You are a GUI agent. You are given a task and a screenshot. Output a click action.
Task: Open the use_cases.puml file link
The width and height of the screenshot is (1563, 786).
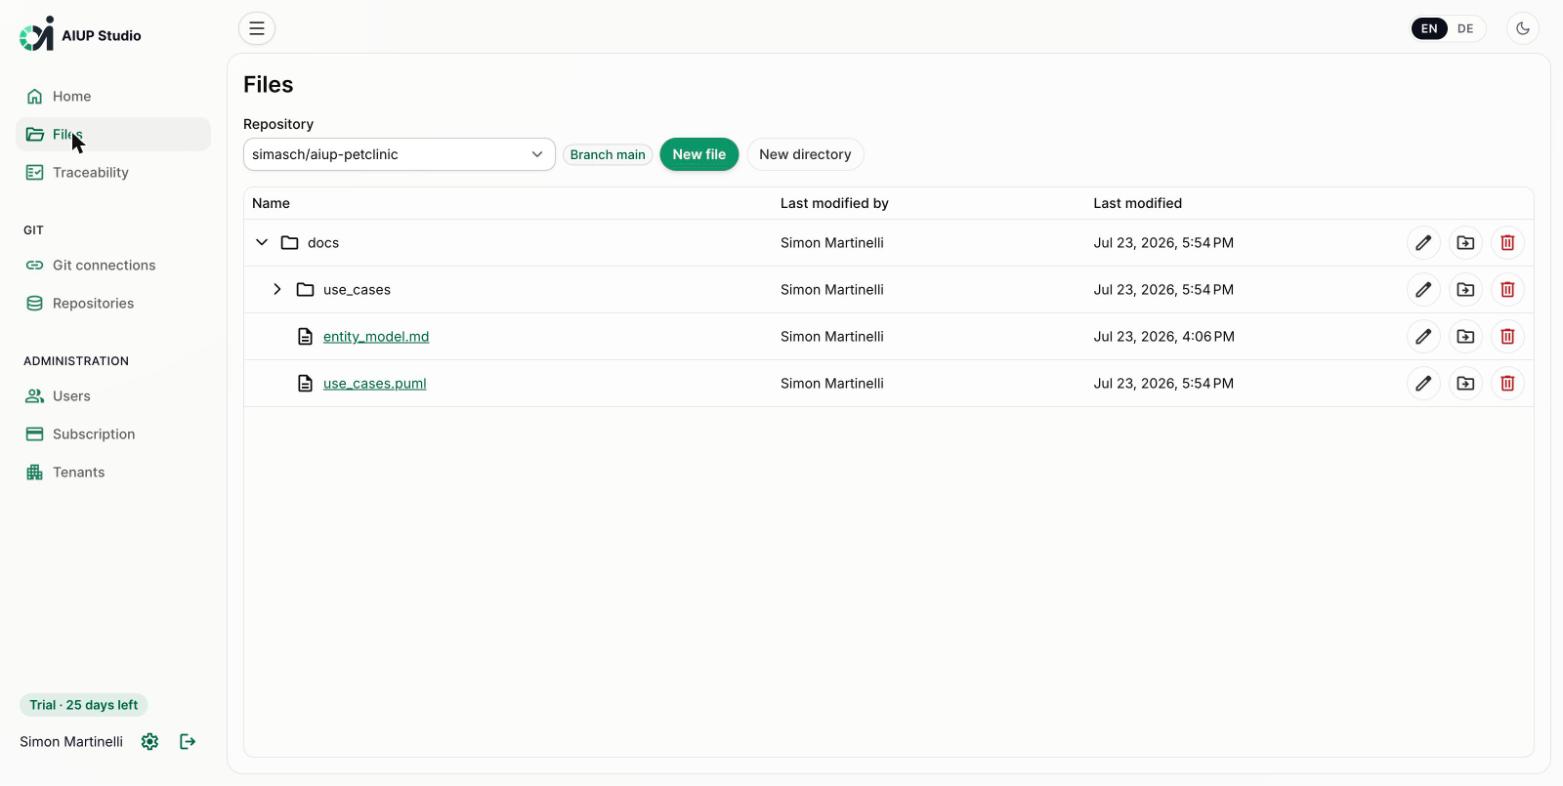(x=375, y=384)
